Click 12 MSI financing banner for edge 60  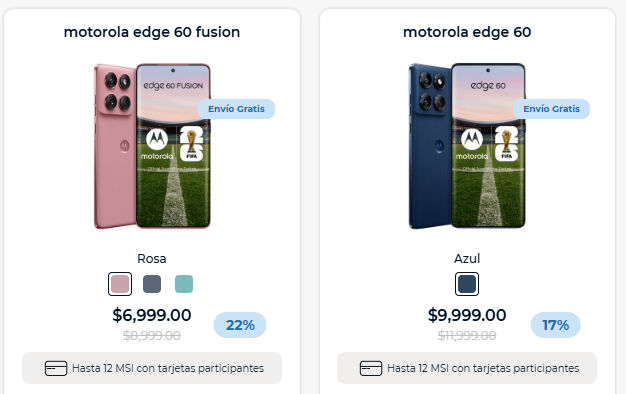(x=467, y=368)
